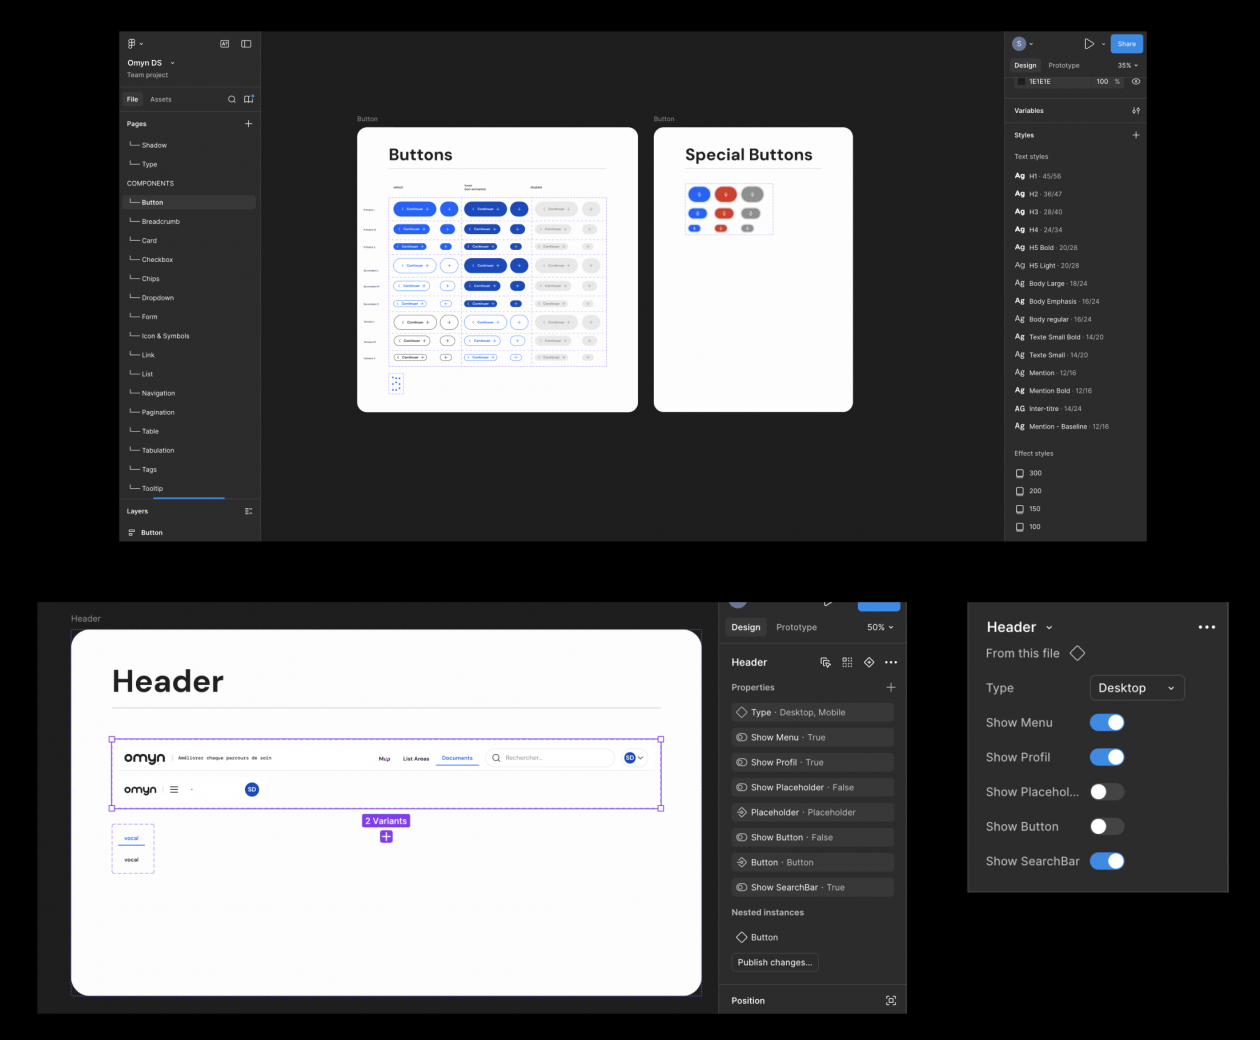
Task: Turn off the Show Menu toggle
Action: [x=1106, y=723]
